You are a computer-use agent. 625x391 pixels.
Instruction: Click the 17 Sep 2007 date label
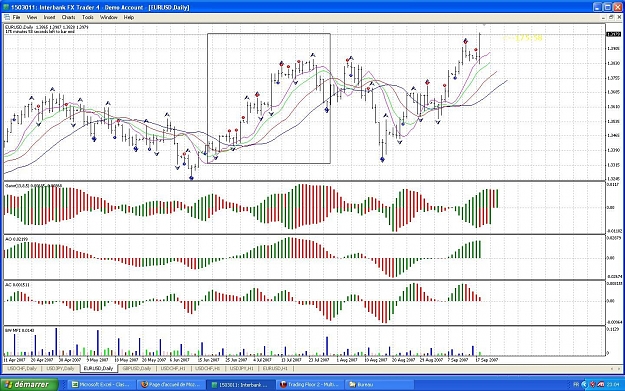pyautogui.click(x=487, y=360)
